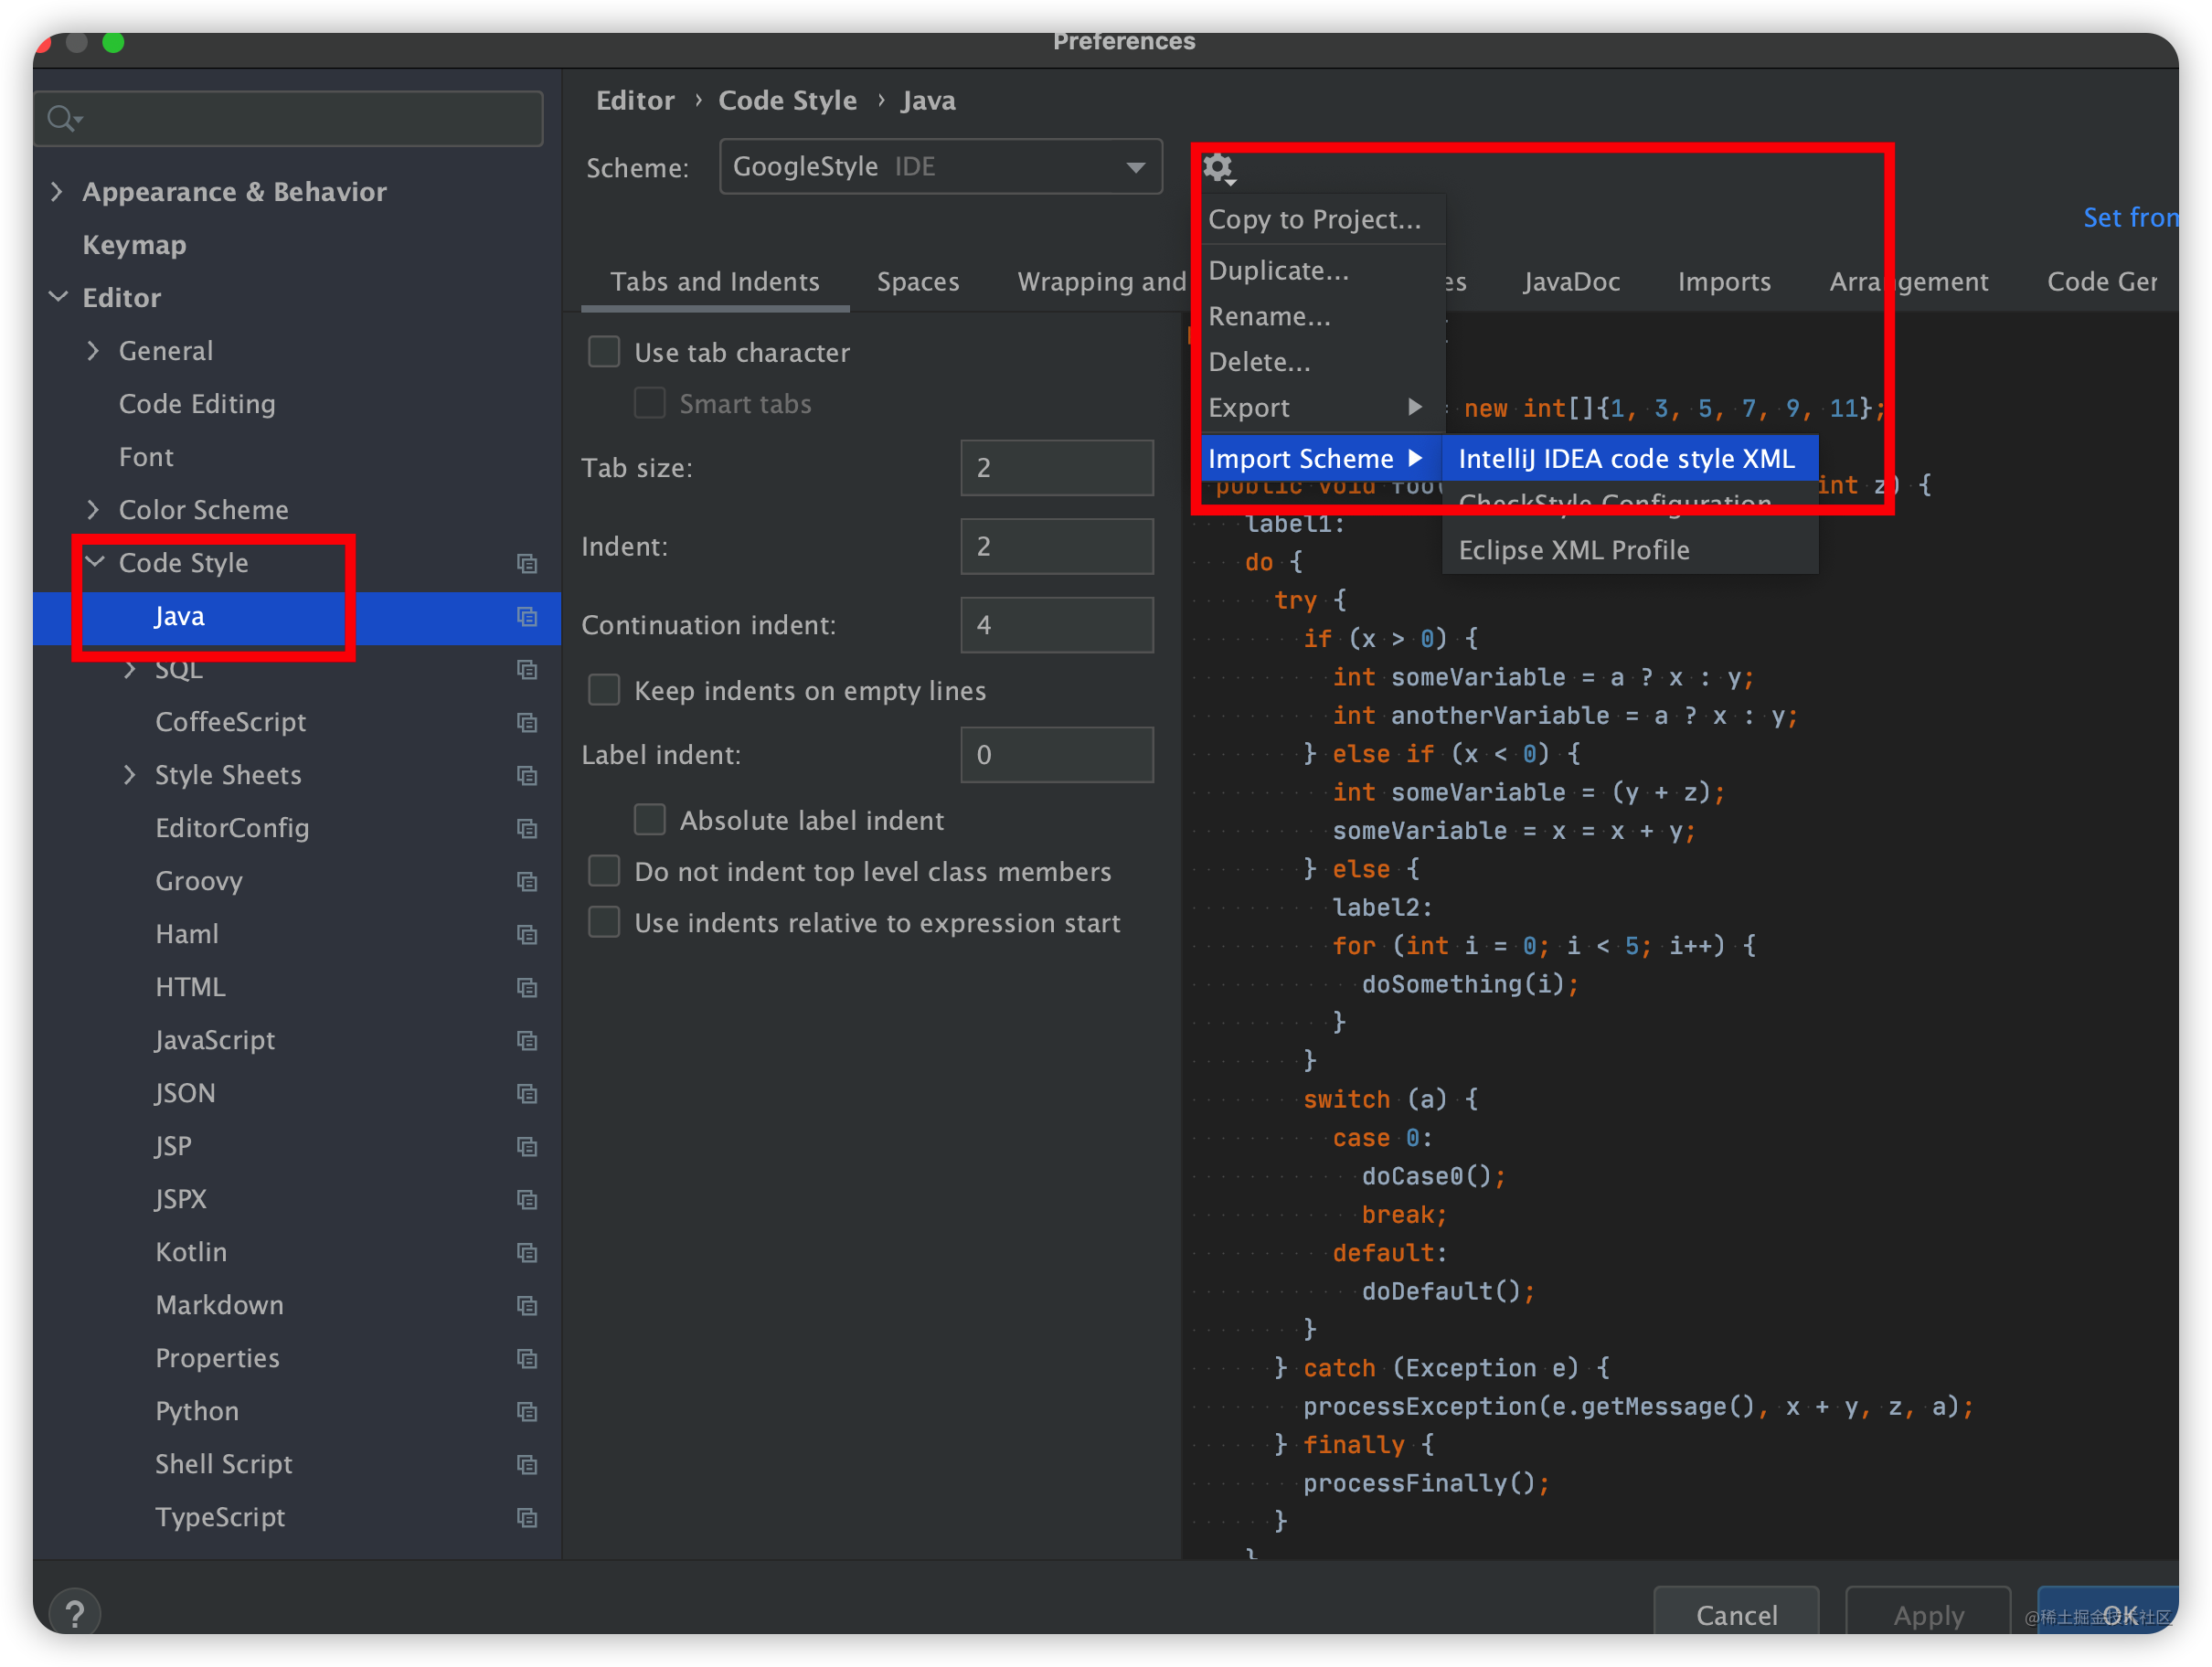The height and width of the screenshot is (1667, 2212).
Task: Click the scheme actions gear icon
Action: click(1218, 168)
